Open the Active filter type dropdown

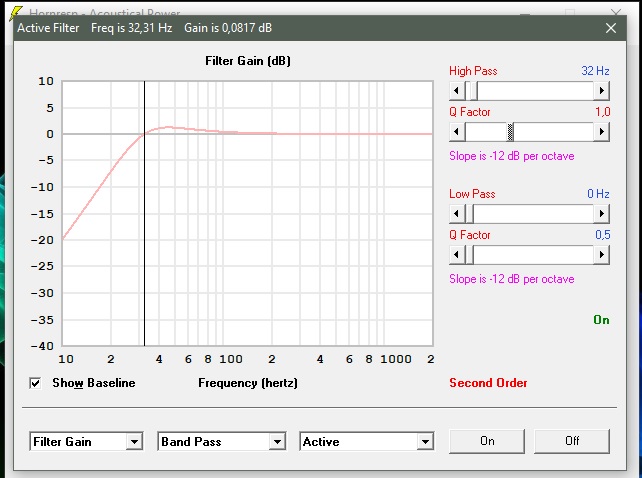click(x=425, y=442)
